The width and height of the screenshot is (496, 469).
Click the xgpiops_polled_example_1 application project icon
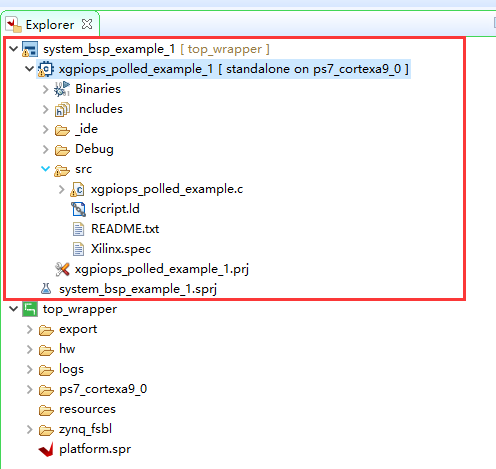click(45, 69)
